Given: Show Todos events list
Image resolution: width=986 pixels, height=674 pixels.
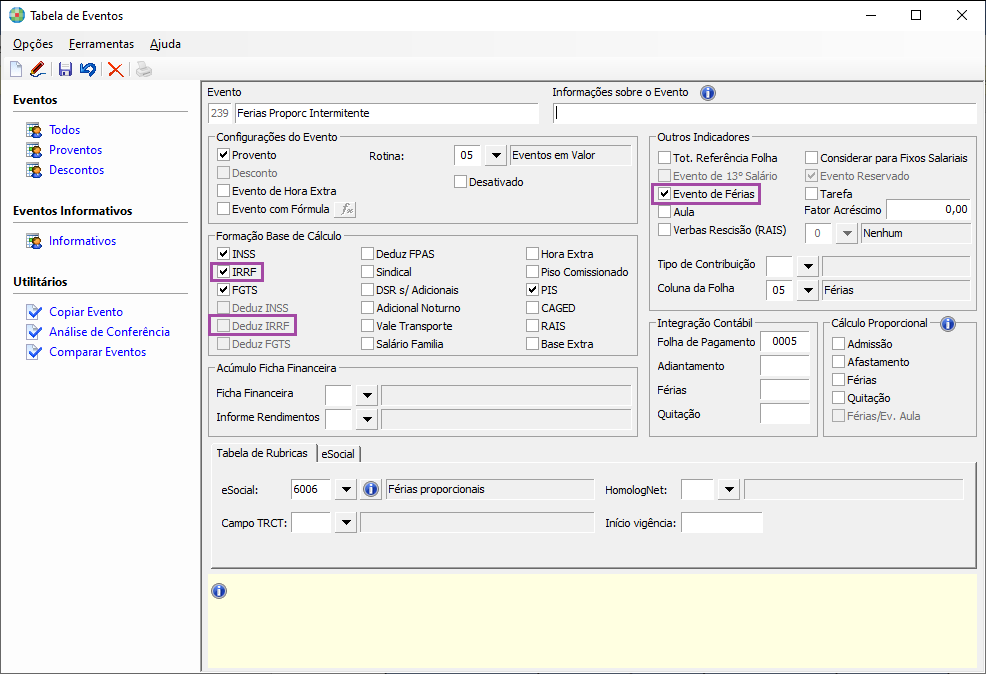Looking at the screenshot, I should pyautogui.click(x=65, y=130).
